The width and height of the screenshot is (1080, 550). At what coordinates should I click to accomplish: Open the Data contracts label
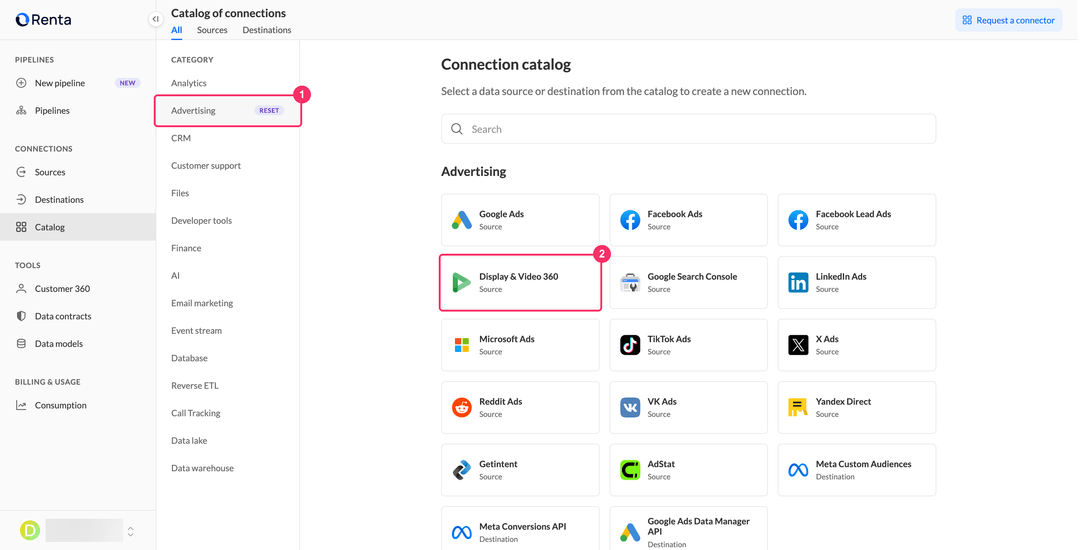point(63,316)
